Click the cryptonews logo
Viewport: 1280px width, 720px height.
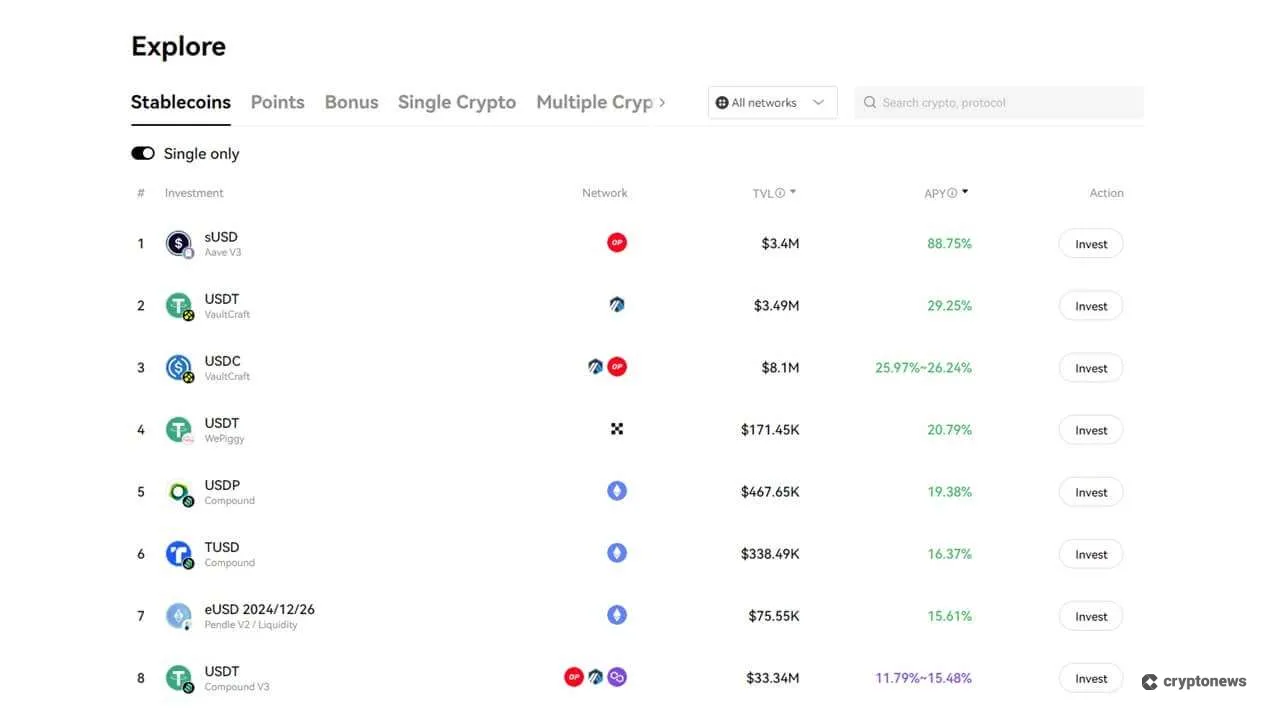tap(1194, 681)
